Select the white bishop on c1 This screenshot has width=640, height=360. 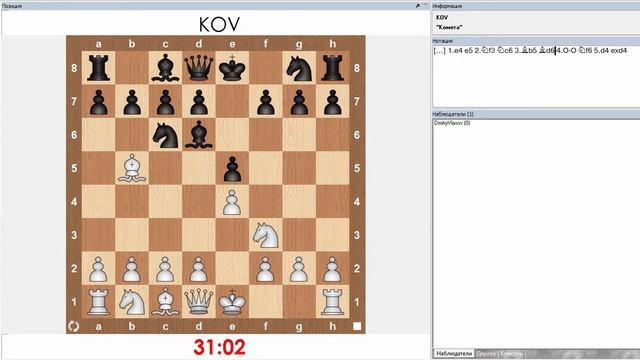coord(165,302)
